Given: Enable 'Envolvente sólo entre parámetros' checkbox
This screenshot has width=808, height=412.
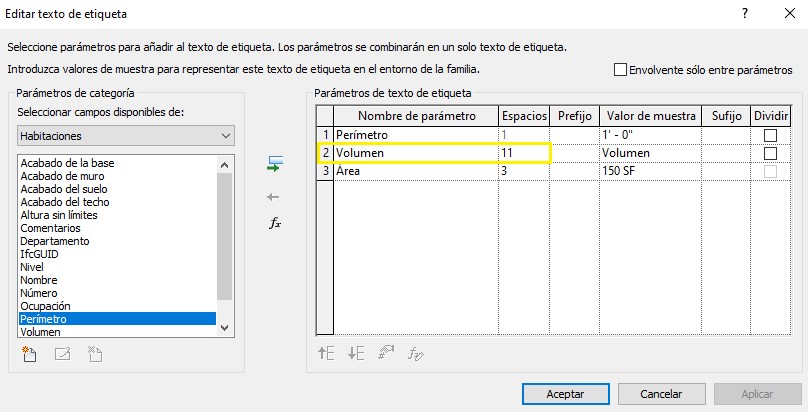Looking at the screenshot, I should click(x=620, y=70).
